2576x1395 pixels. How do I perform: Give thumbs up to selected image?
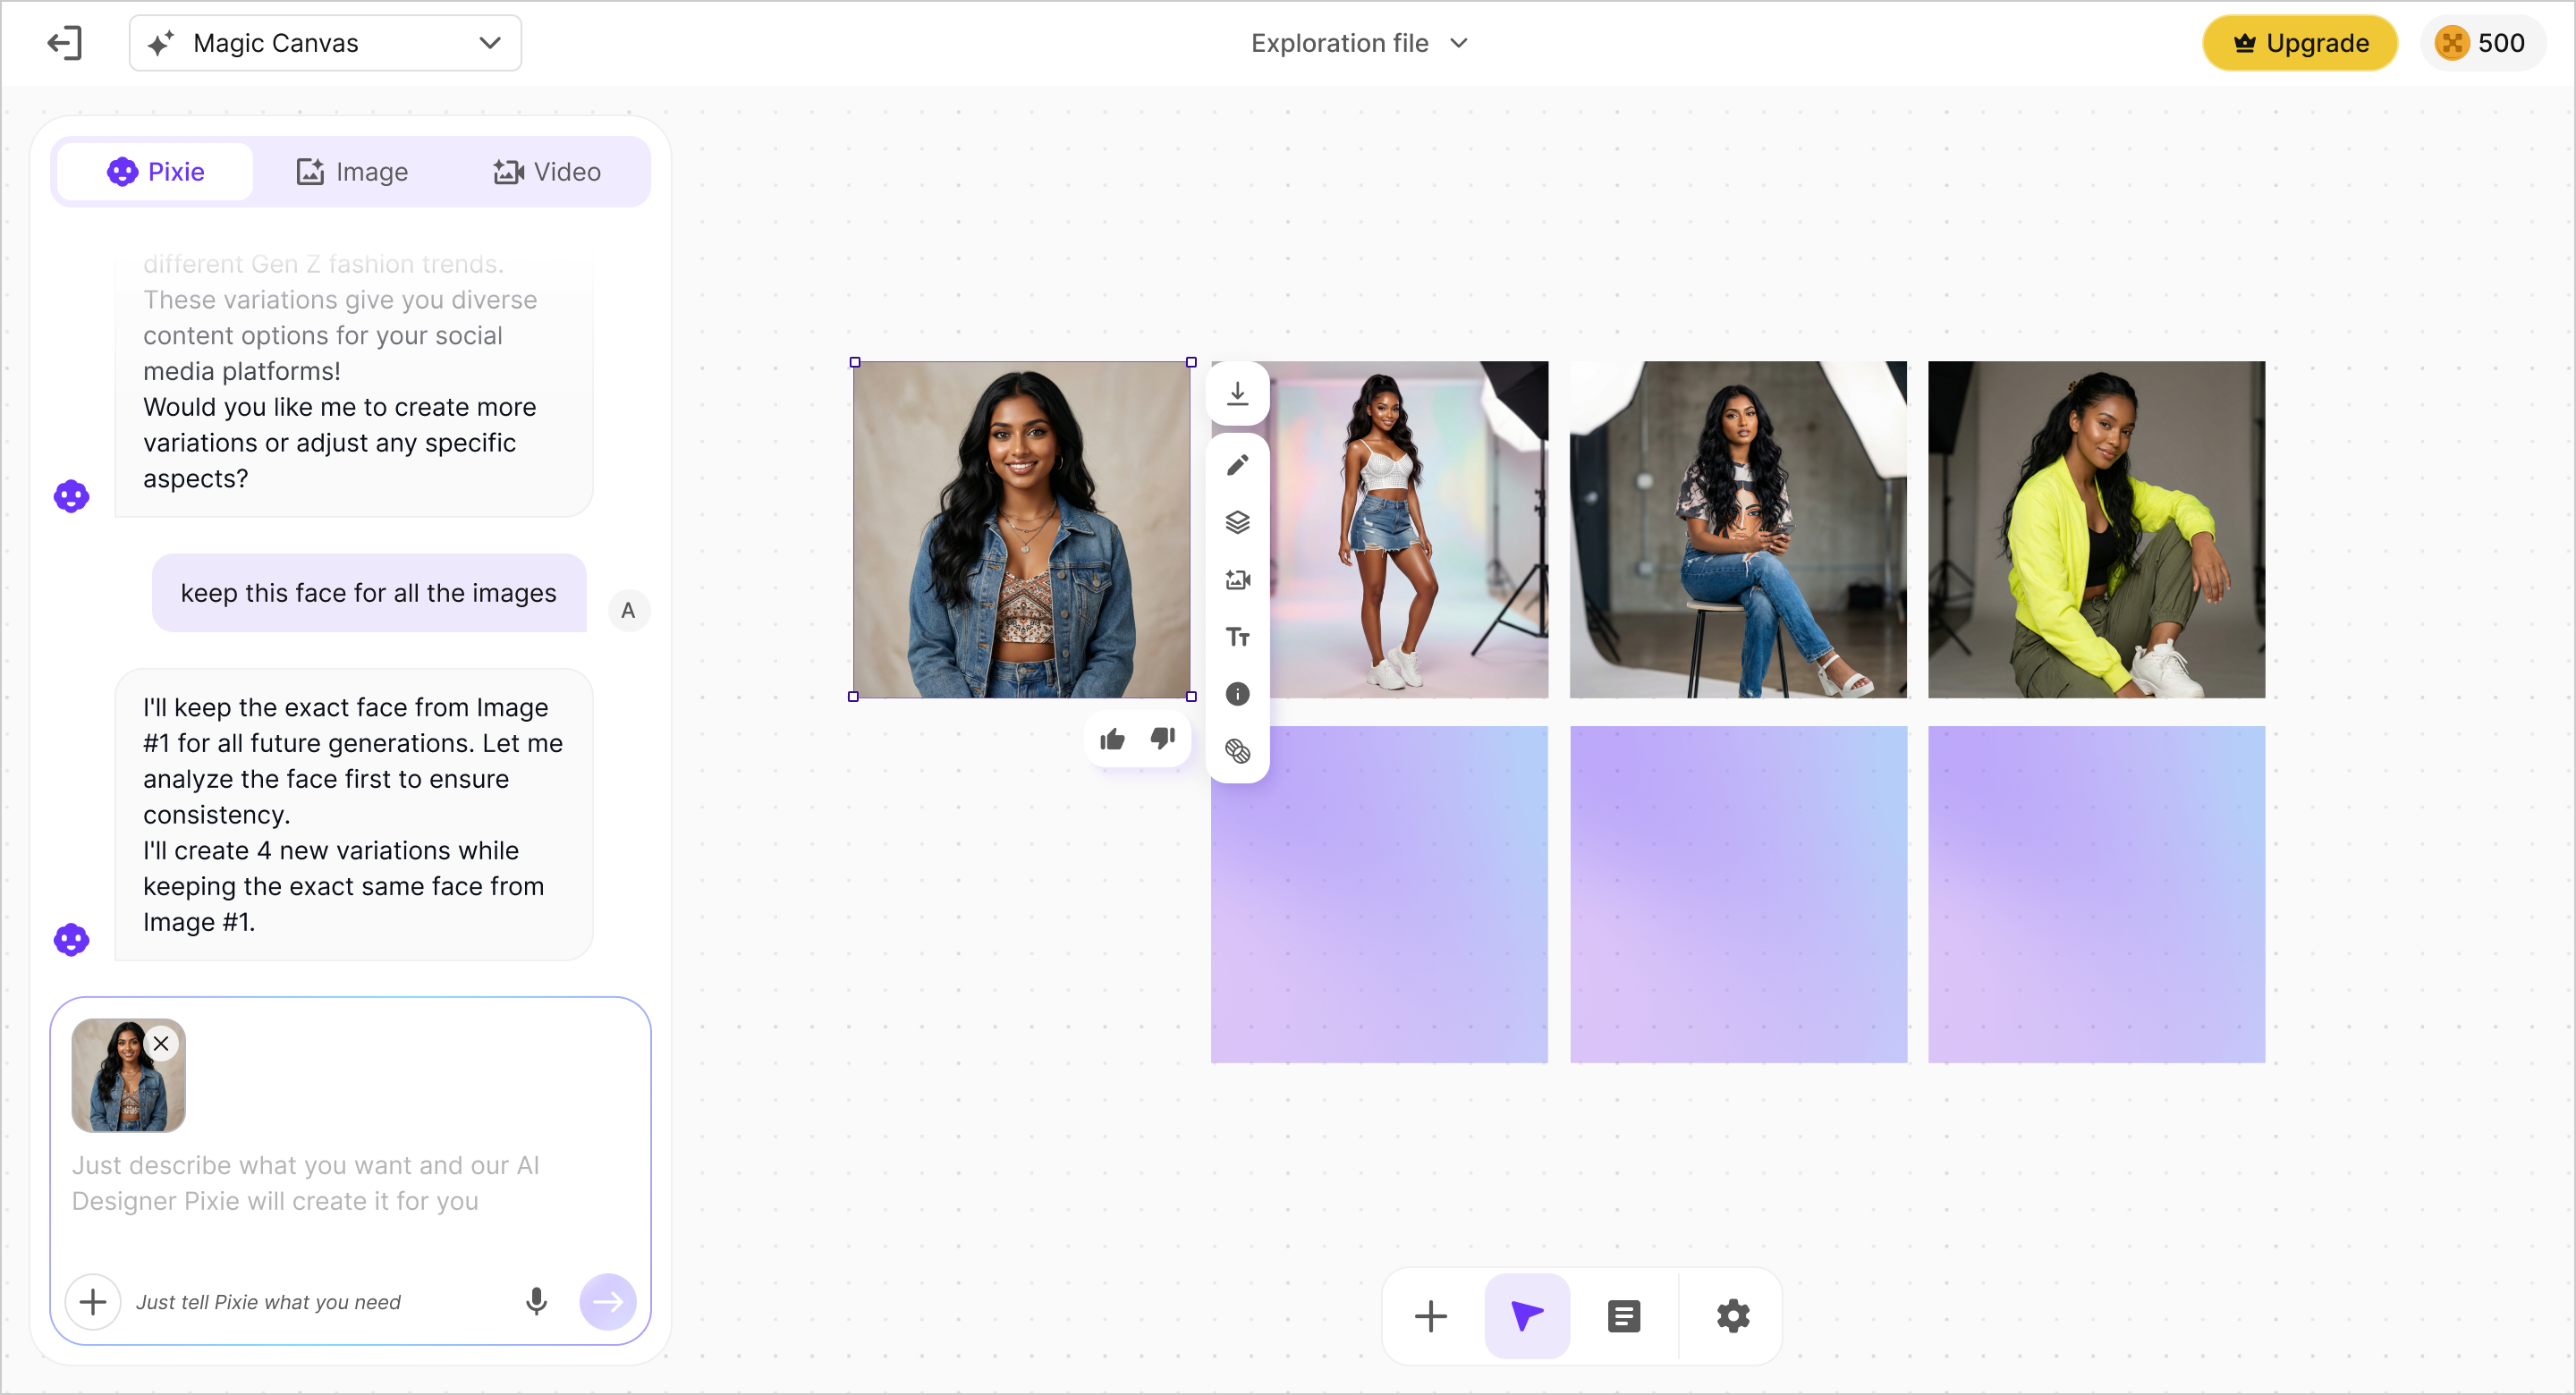click(x=1112, y=739)
